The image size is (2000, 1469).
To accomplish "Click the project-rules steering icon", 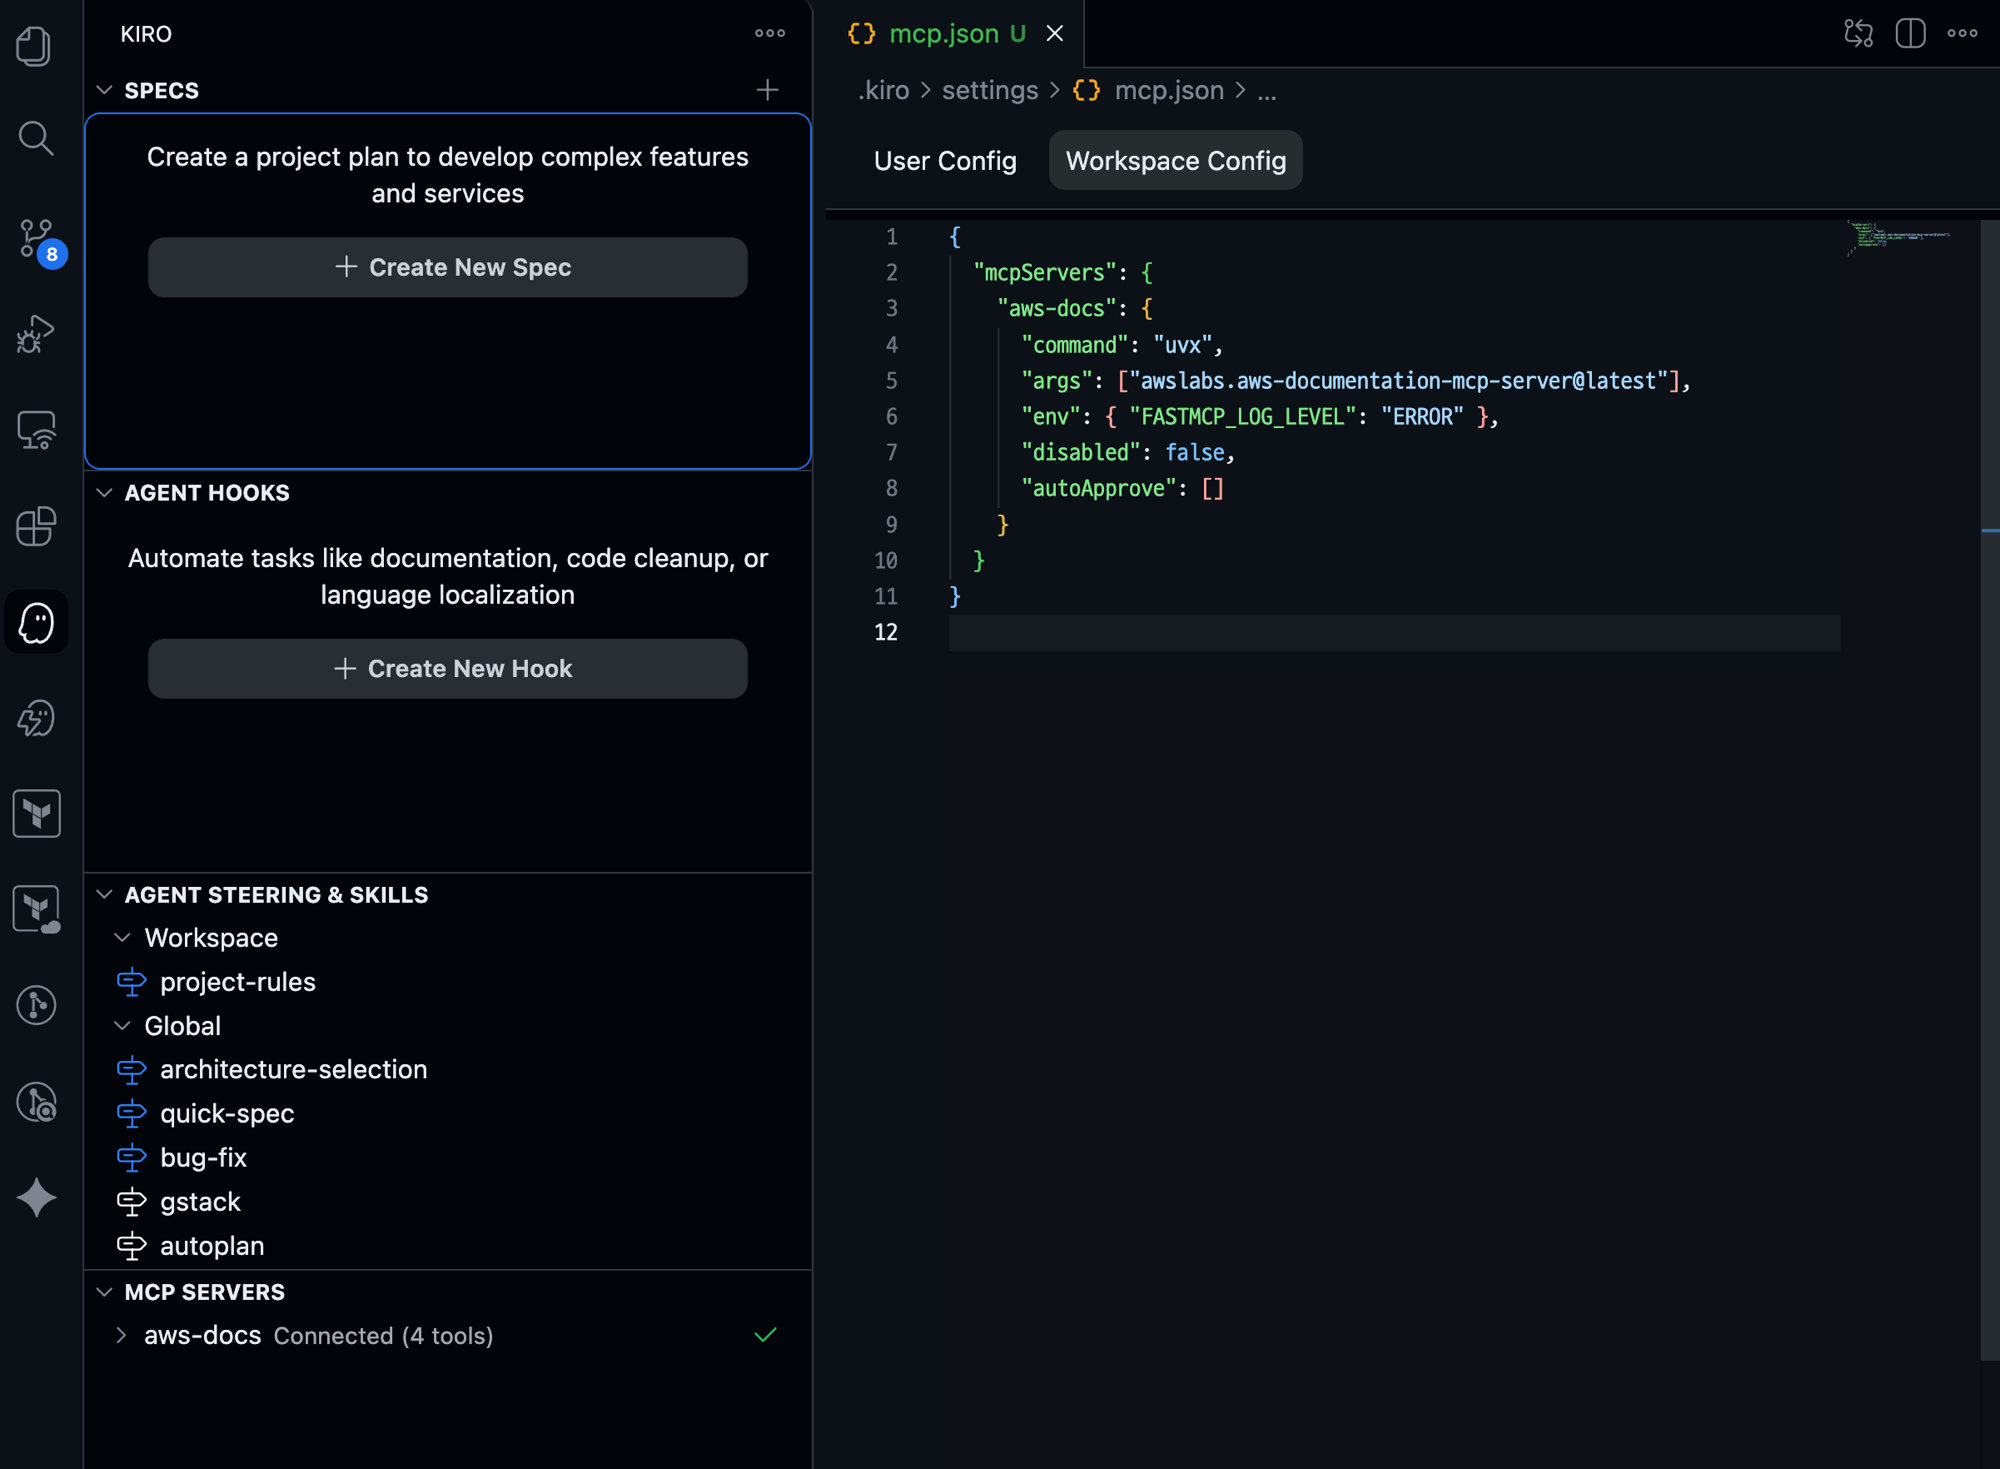I will click(x=131, y=982).
